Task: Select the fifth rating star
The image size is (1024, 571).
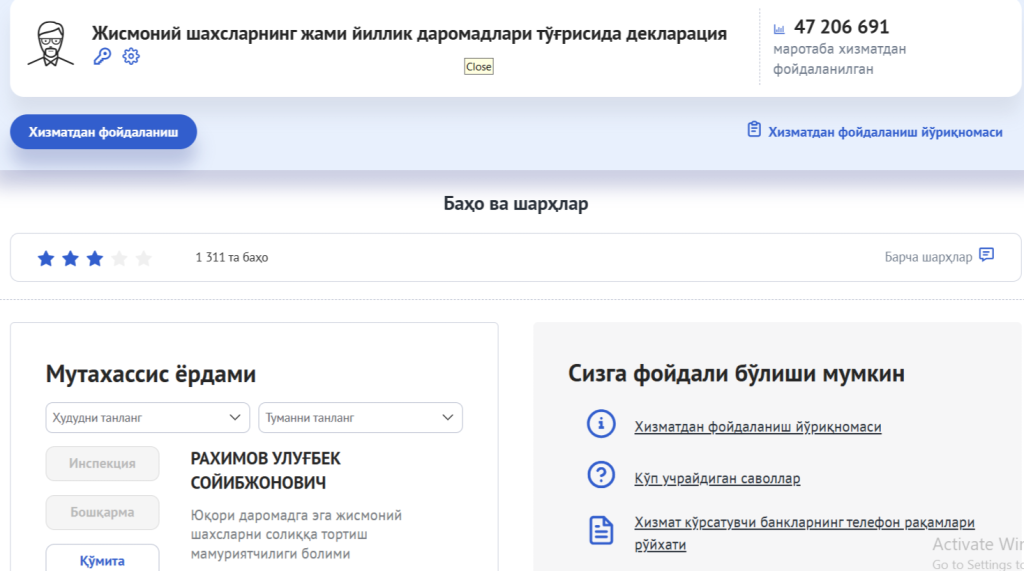Action: [x=144, y=259]
